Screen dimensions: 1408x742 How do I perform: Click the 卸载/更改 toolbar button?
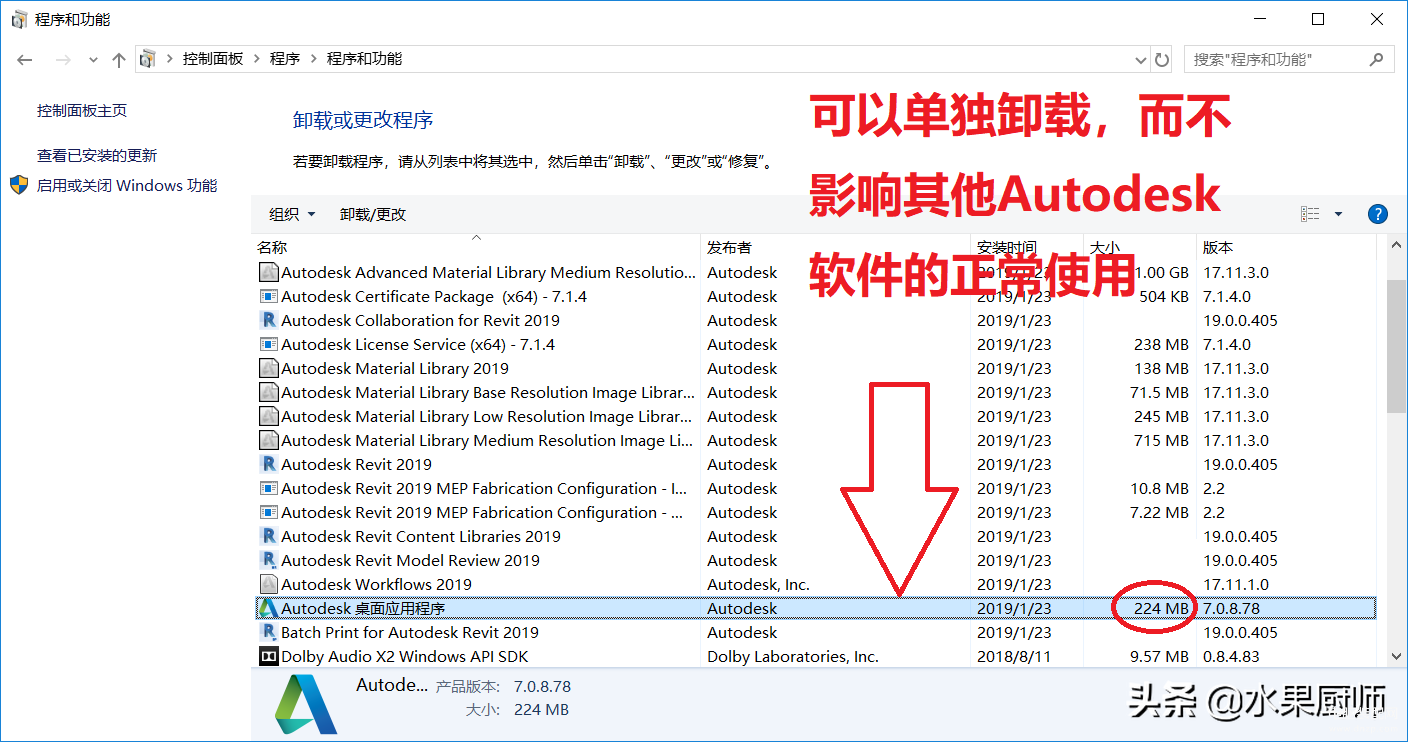point(373,214)
